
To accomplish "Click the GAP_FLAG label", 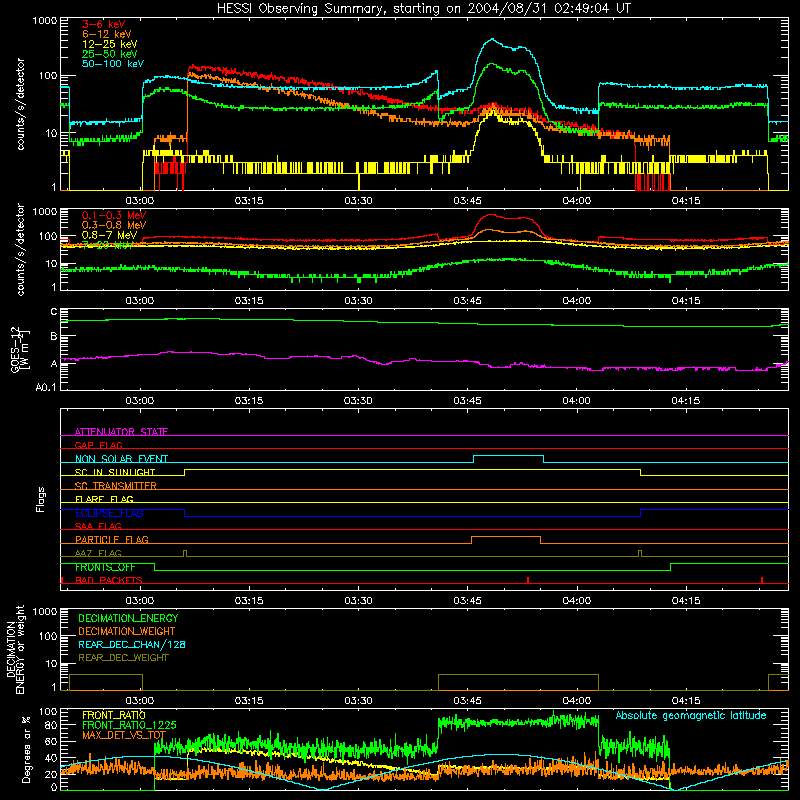I will point(98,445).
